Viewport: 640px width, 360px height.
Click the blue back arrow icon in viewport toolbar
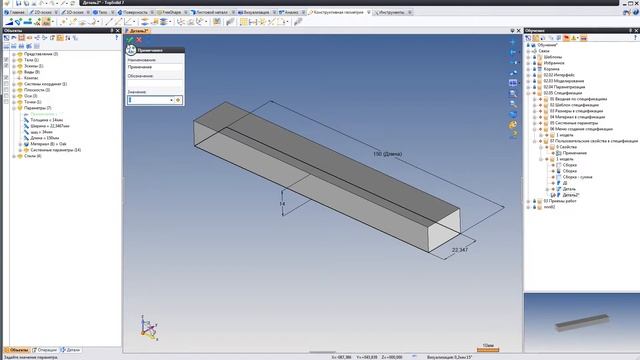pos(513,52)
